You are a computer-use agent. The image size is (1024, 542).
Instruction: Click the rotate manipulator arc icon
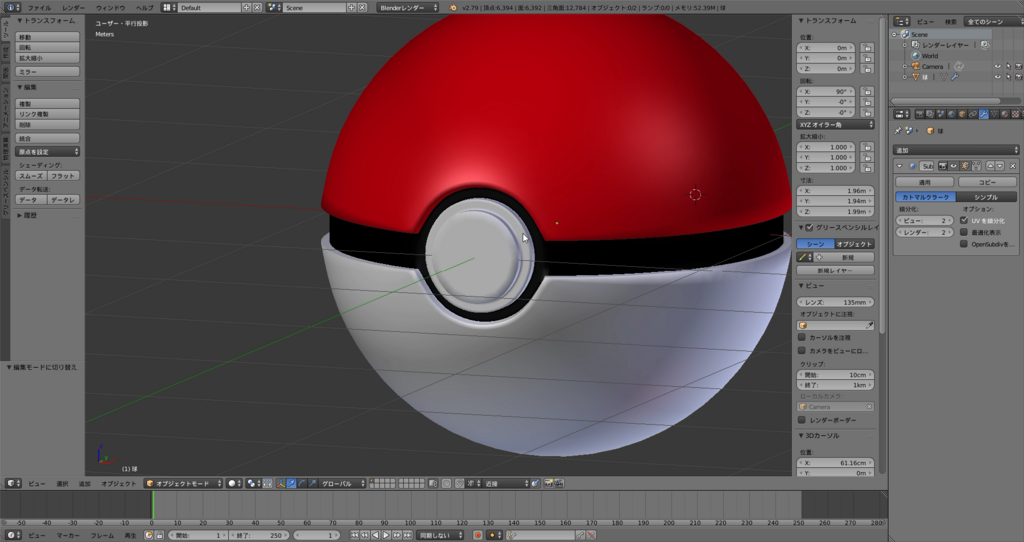point(302,484)
